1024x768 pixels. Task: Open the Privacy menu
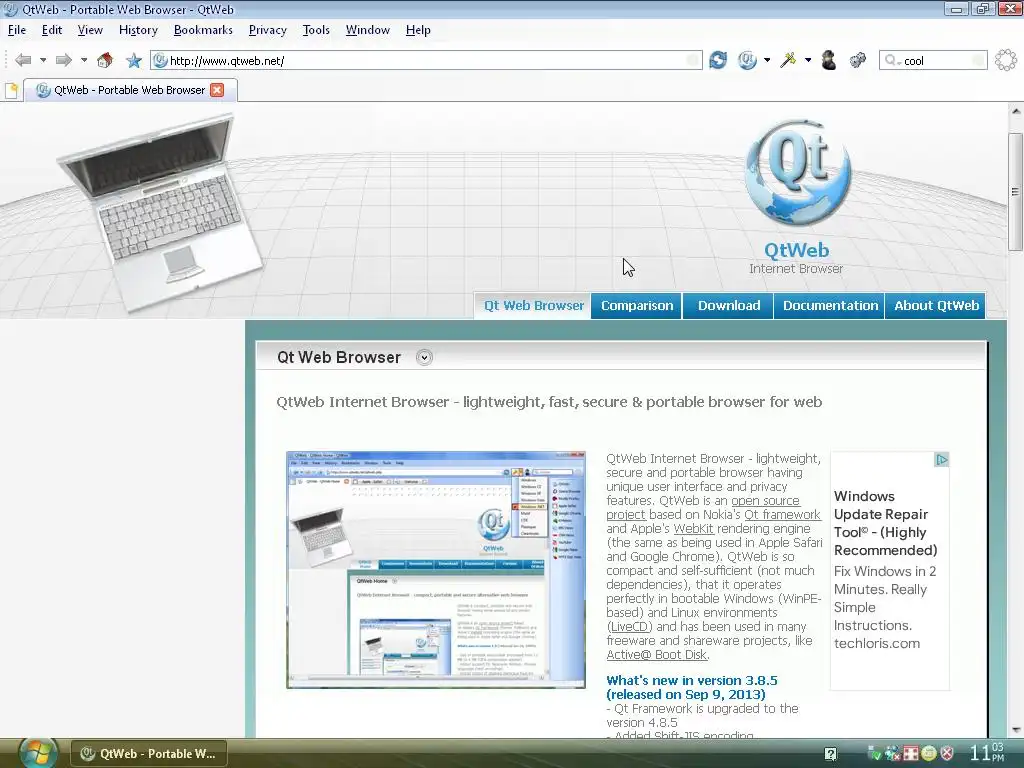pos(268,30)
